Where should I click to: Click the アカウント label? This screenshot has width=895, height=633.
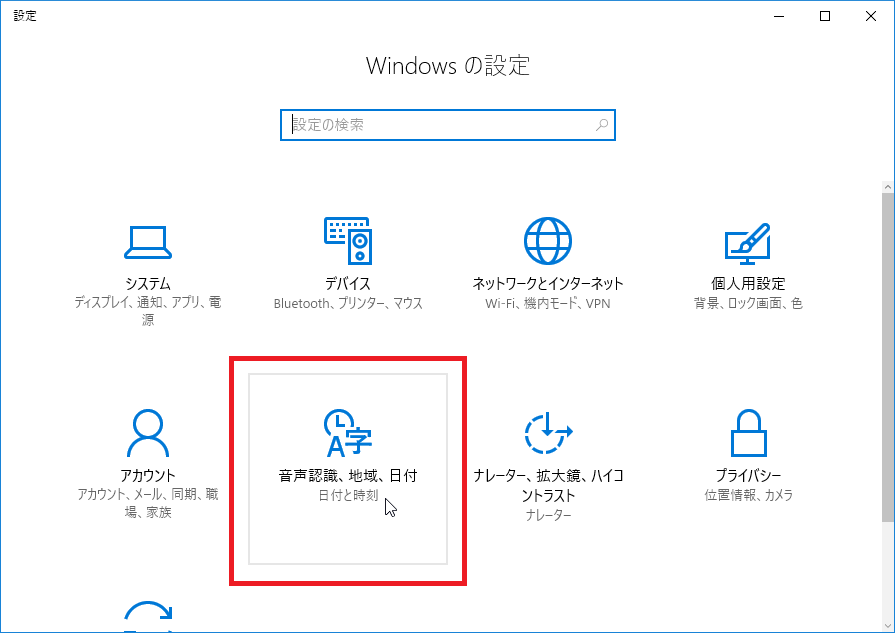tap(148, 475)
